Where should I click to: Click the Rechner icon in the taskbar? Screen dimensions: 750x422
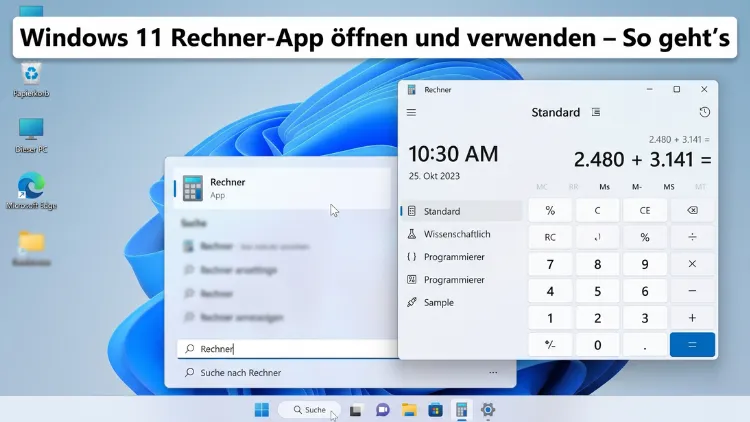click(462, 410)
